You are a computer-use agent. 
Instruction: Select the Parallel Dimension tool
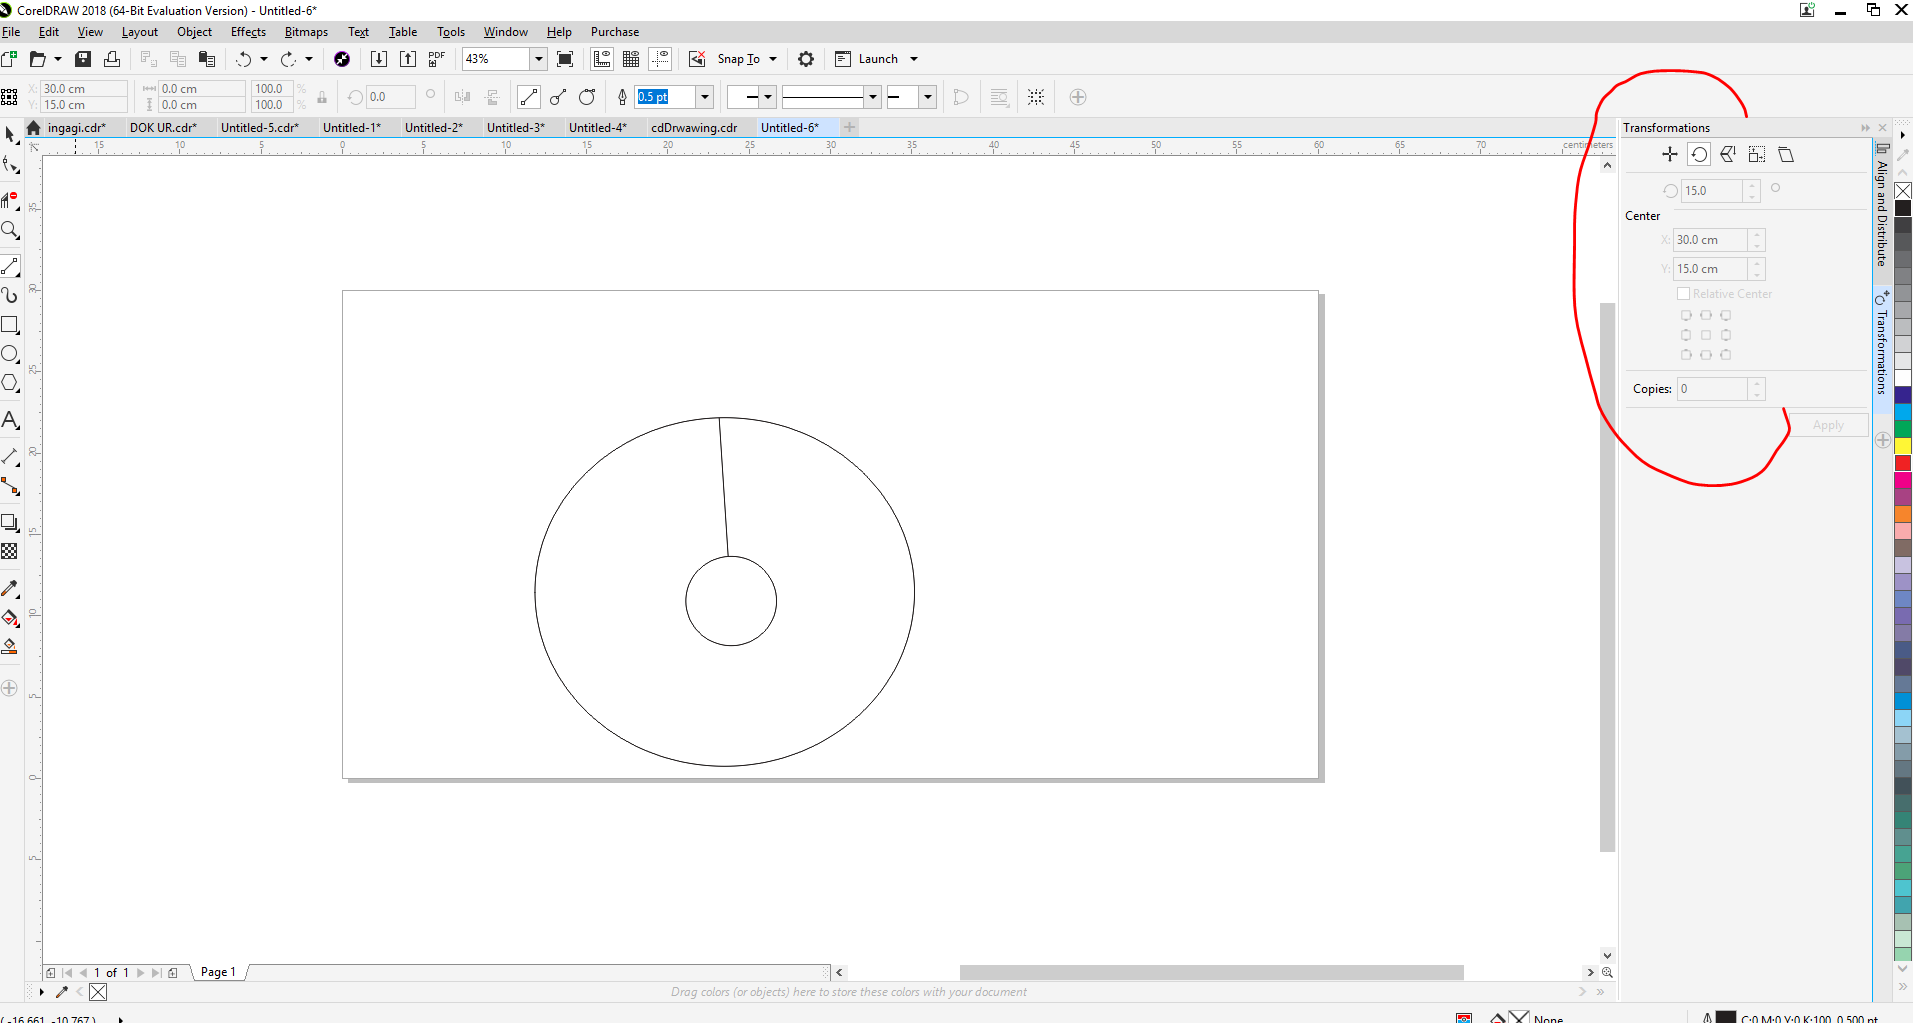11,456
